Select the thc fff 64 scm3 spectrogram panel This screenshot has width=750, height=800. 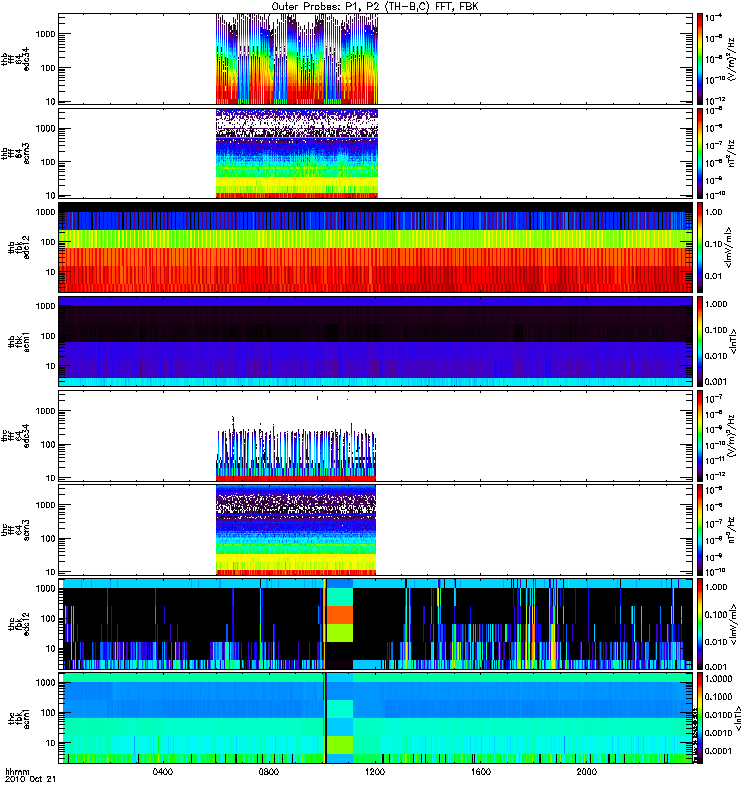(x=376, y=530)
